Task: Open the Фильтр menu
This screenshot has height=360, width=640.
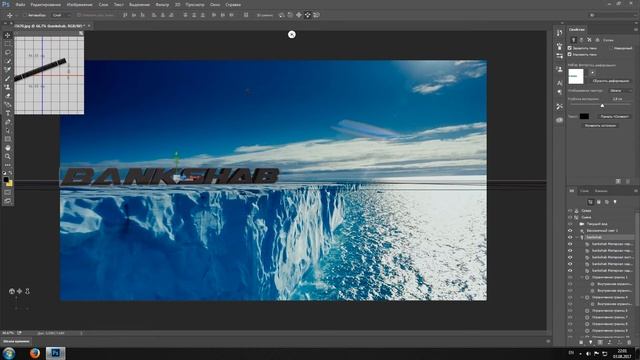Action: tap(162, 5)
